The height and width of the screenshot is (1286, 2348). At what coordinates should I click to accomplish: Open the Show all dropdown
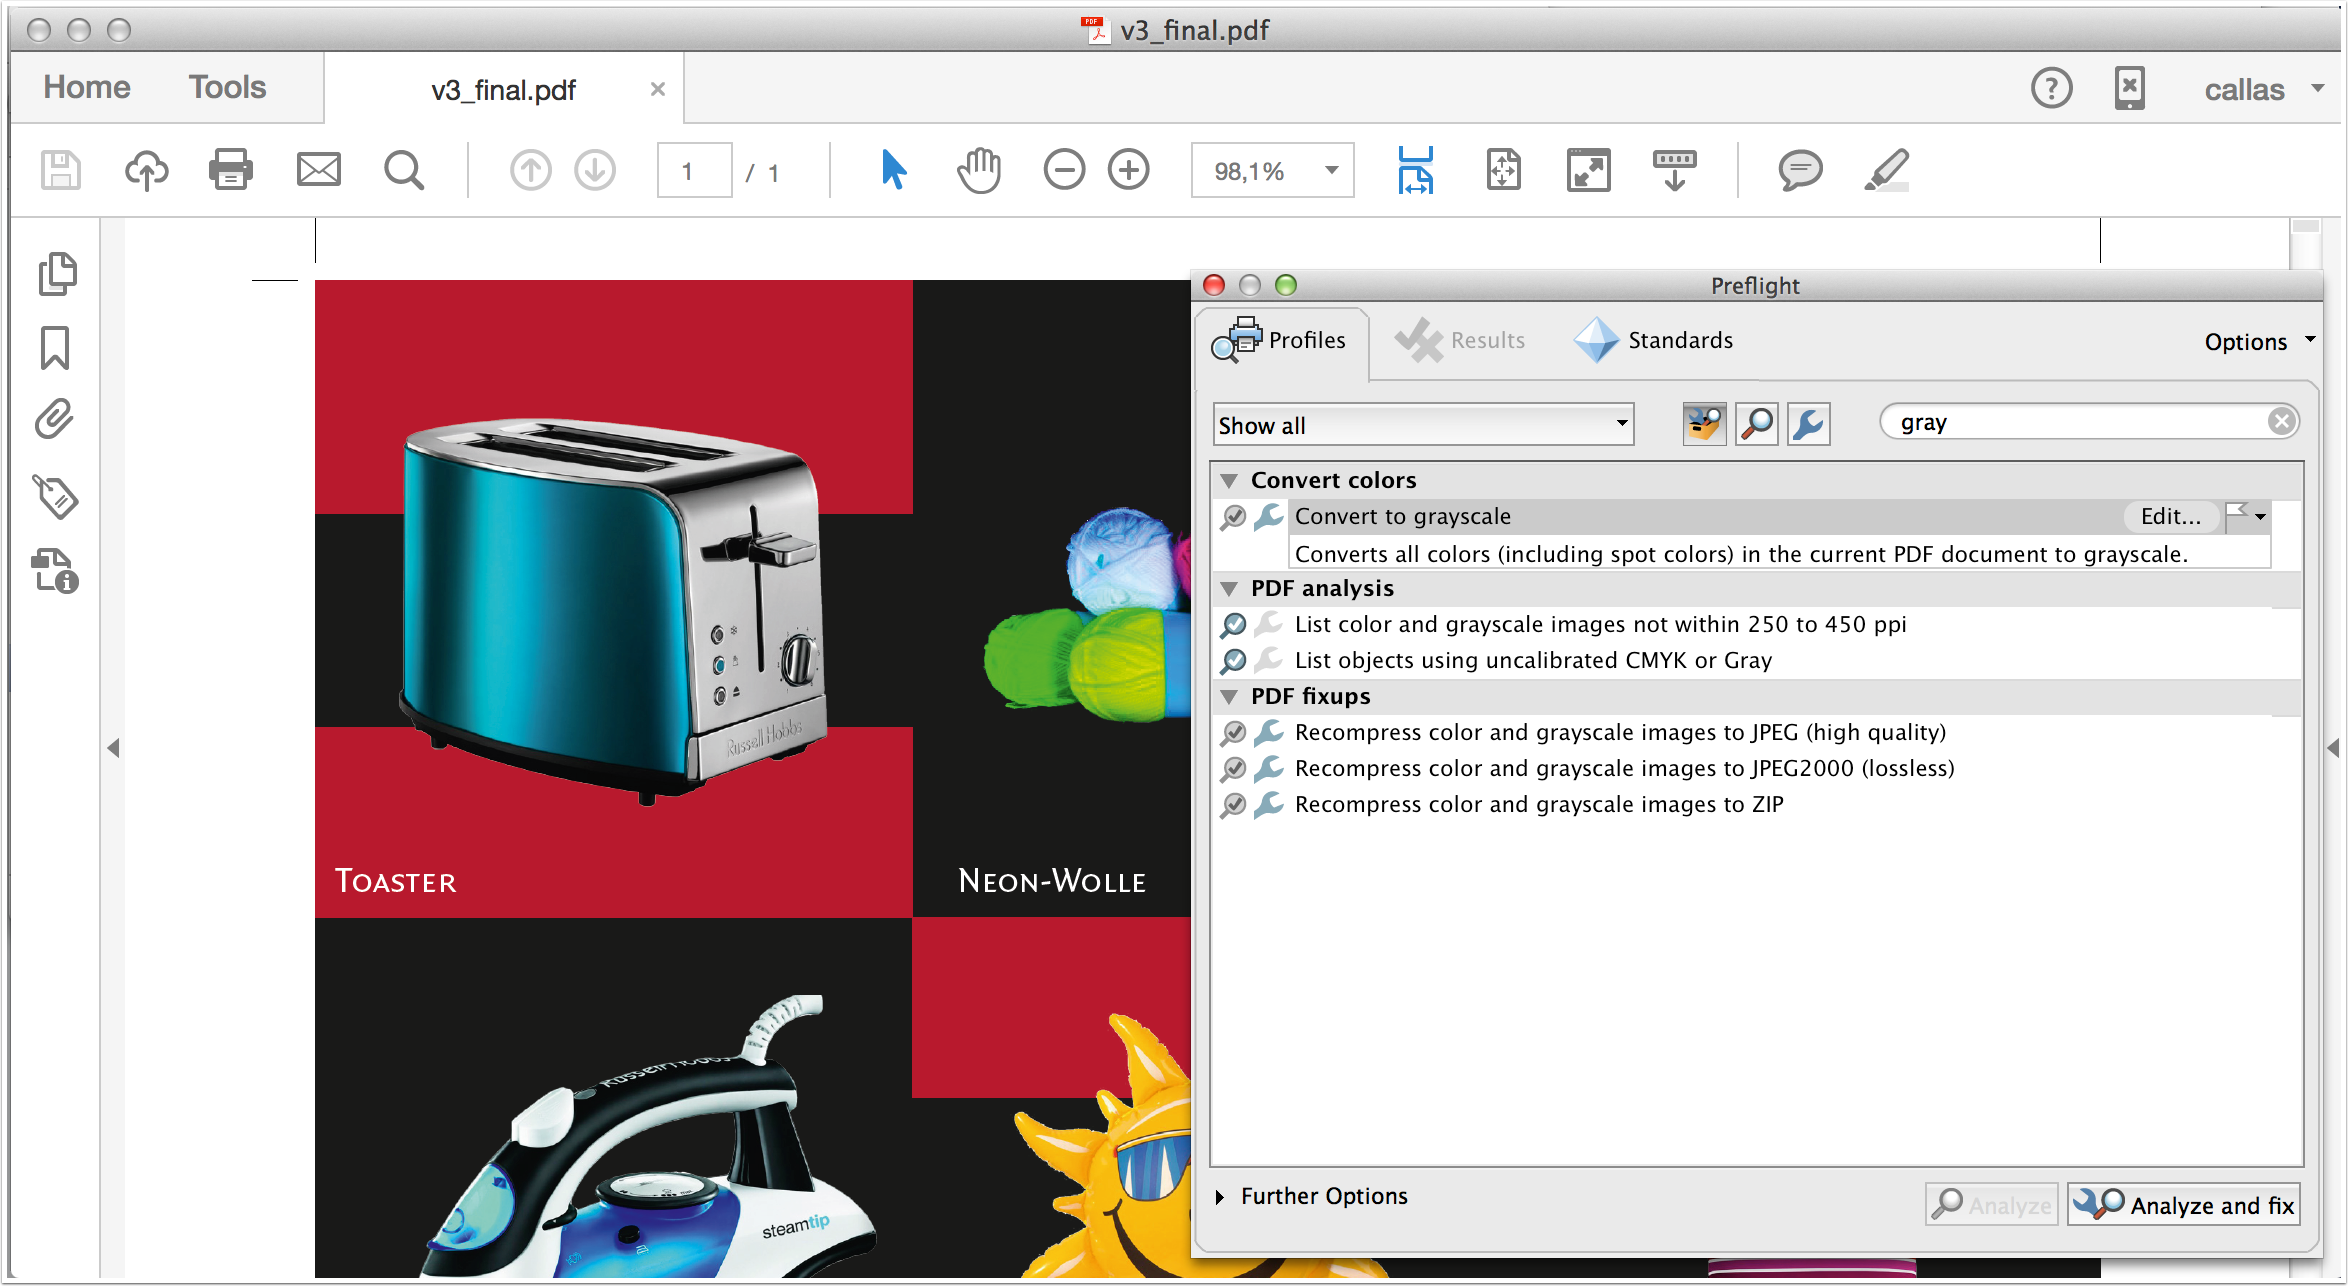pos(1423,425)
